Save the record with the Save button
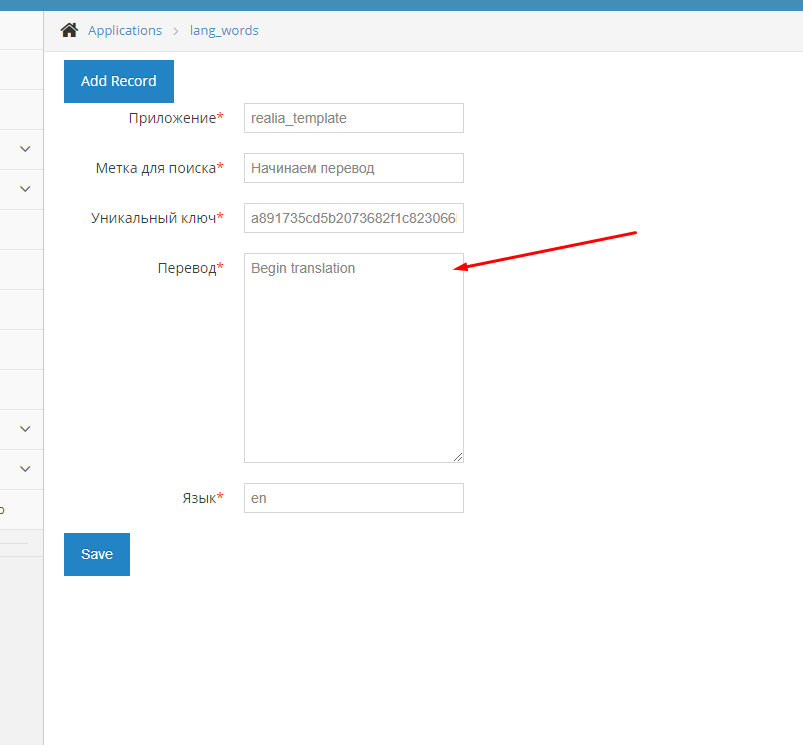 tap(97, 554)
